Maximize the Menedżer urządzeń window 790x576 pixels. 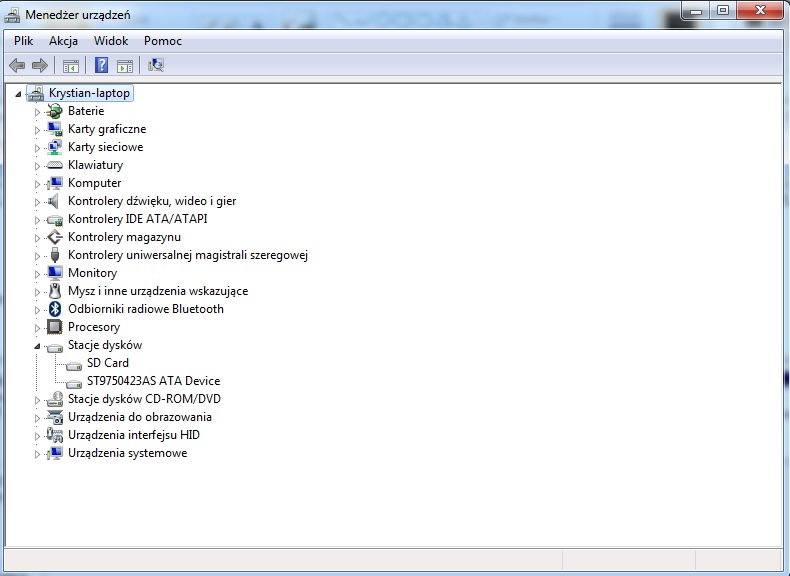tap(722, 11)
